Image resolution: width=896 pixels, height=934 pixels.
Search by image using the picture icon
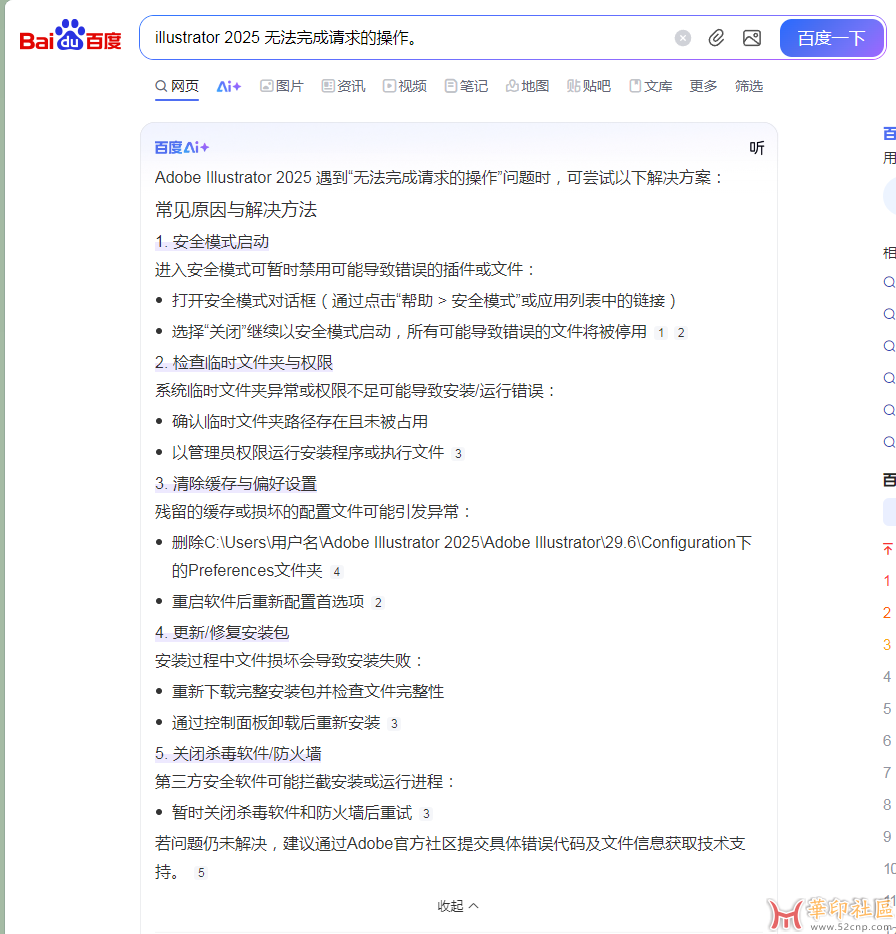(x=752, y=38)
